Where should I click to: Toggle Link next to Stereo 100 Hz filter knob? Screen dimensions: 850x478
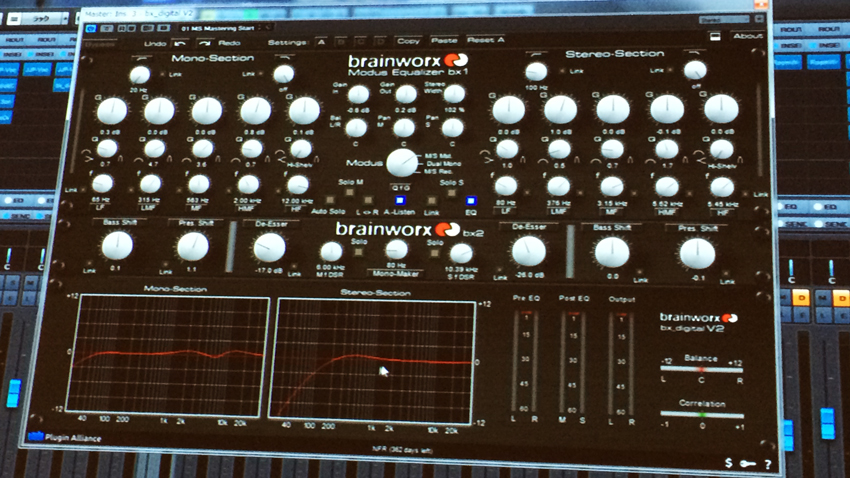point(562,71)
